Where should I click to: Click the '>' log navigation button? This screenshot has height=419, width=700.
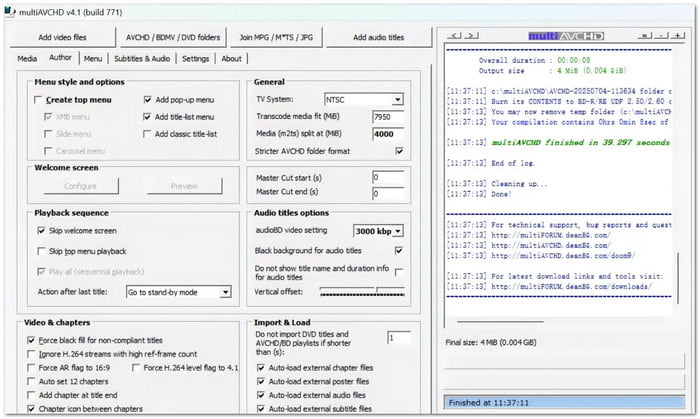[x=471, y=36]
